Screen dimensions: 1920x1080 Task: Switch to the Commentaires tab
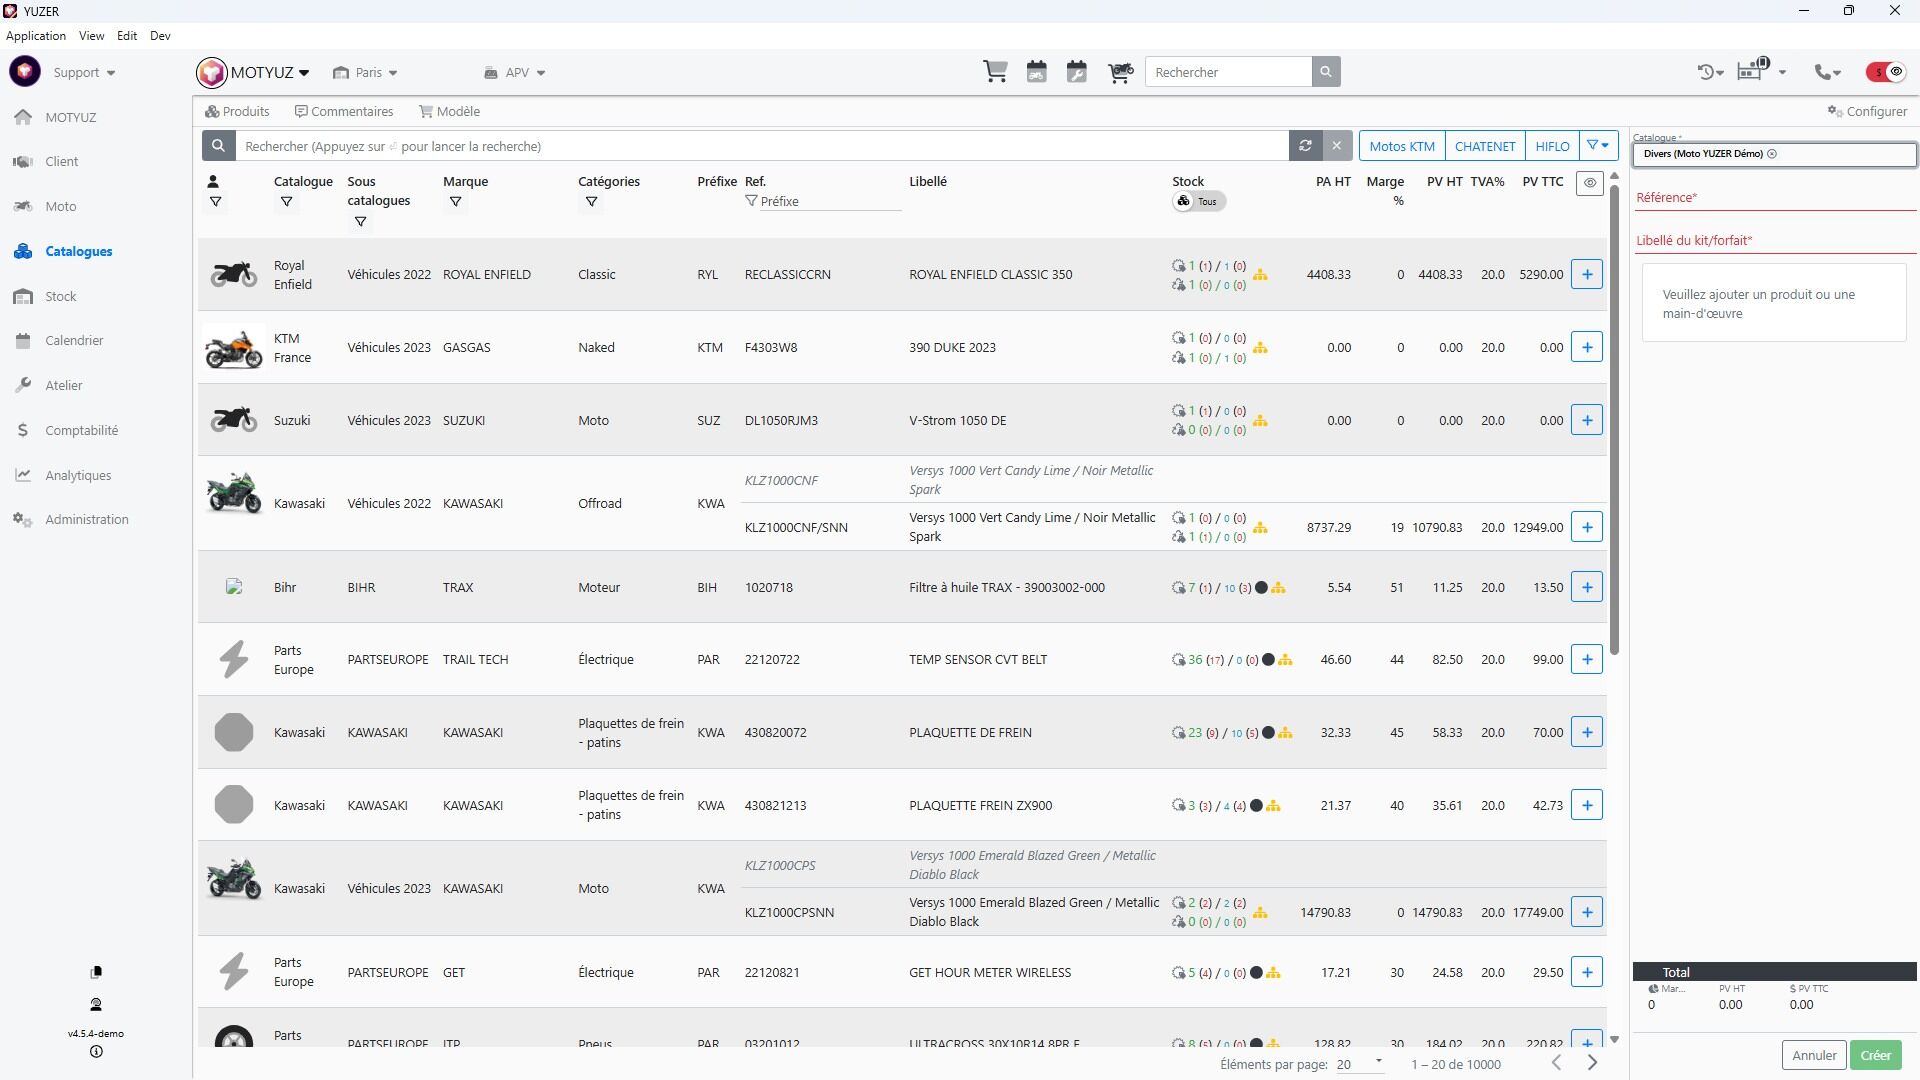click(344, 111)
